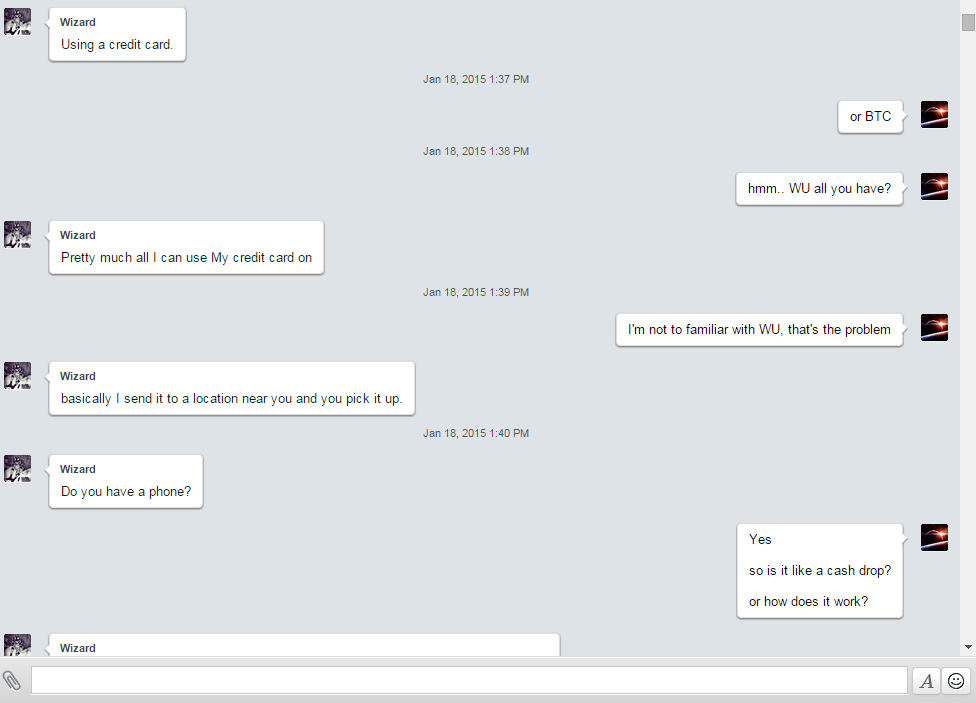Click the scrollbar down arrow
The width and height of the screenshot is (976, 703).
click(x=968, y=647)
